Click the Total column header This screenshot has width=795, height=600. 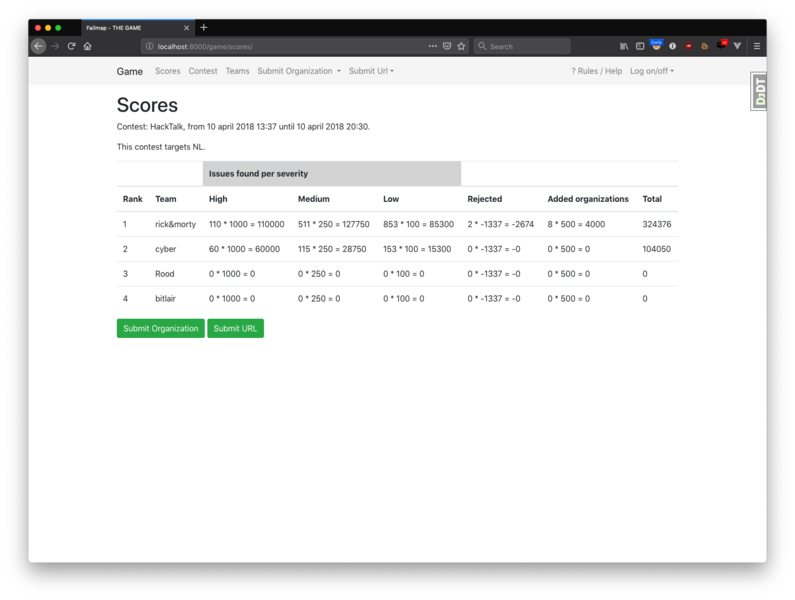(652, 199)
